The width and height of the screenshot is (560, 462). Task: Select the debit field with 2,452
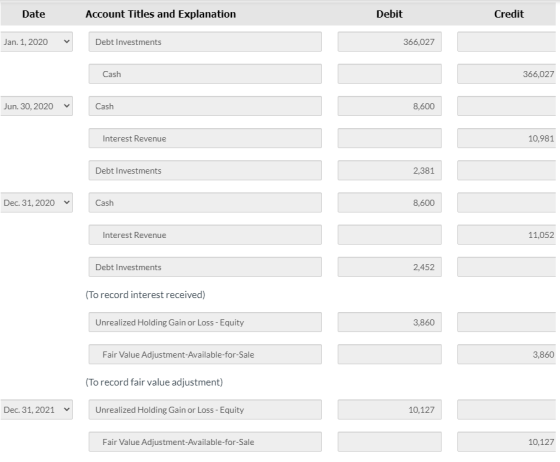[390, 267]
